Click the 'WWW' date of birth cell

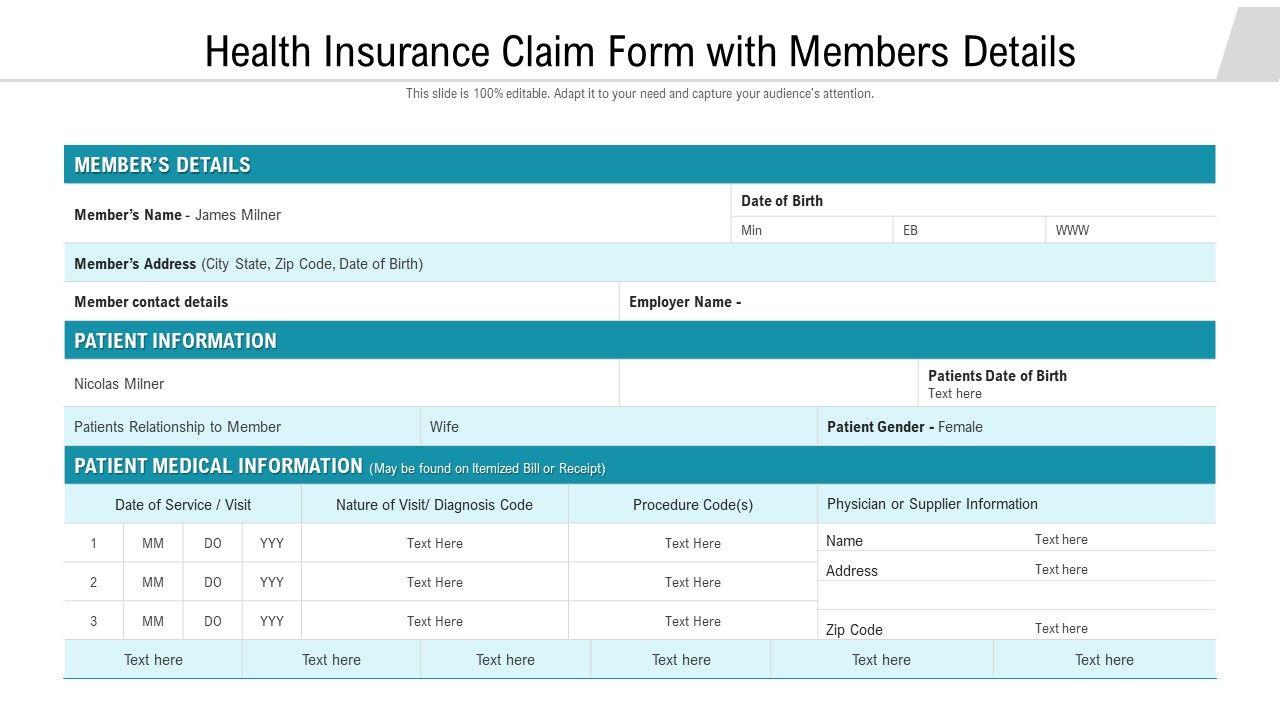coord(1072,230)
